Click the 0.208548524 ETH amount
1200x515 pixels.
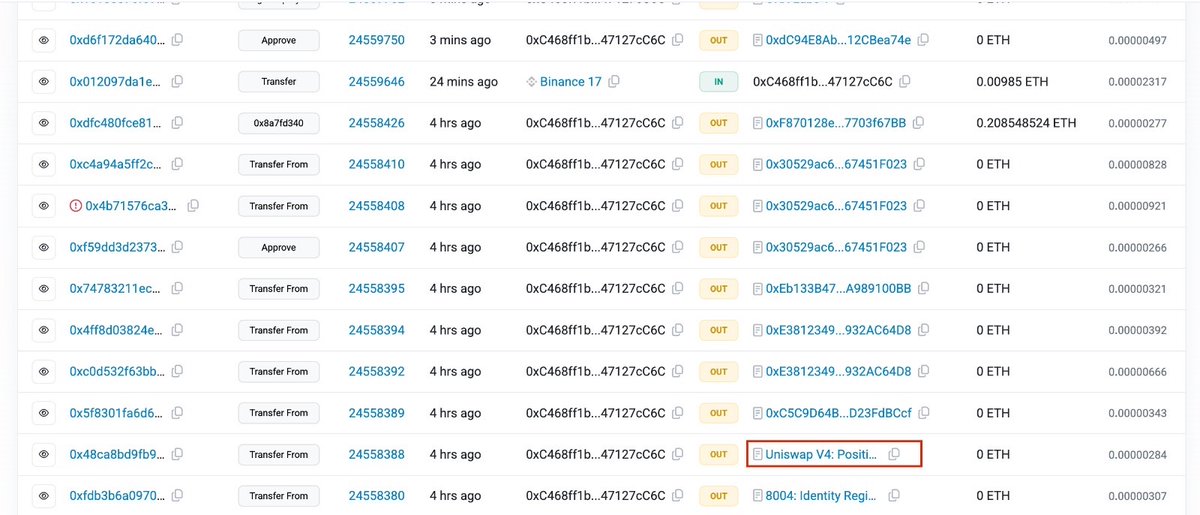tap(1026, 123)
